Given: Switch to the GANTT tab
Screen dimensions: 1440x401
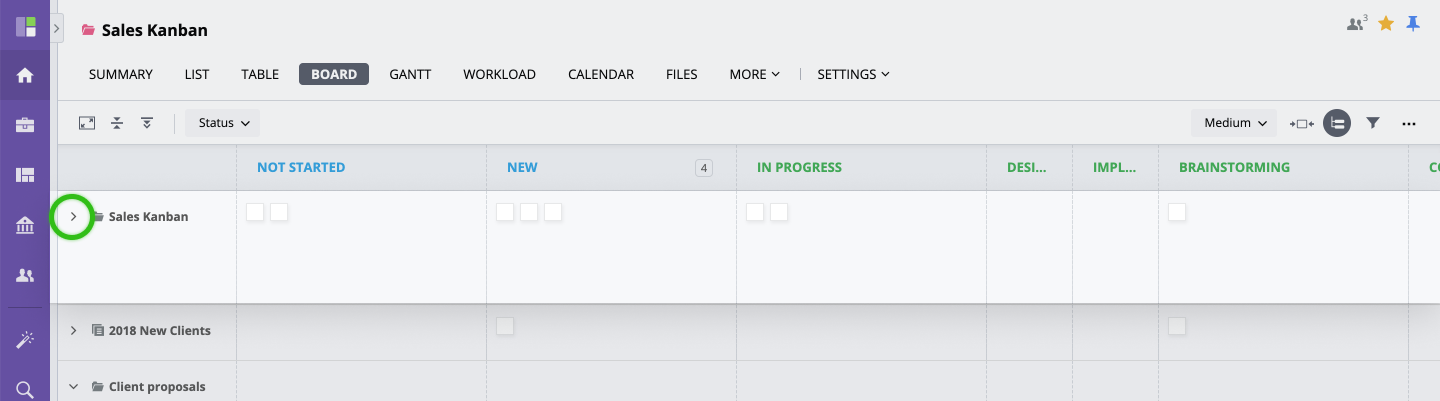Looking at the screenshot, I should coord(410,74).
